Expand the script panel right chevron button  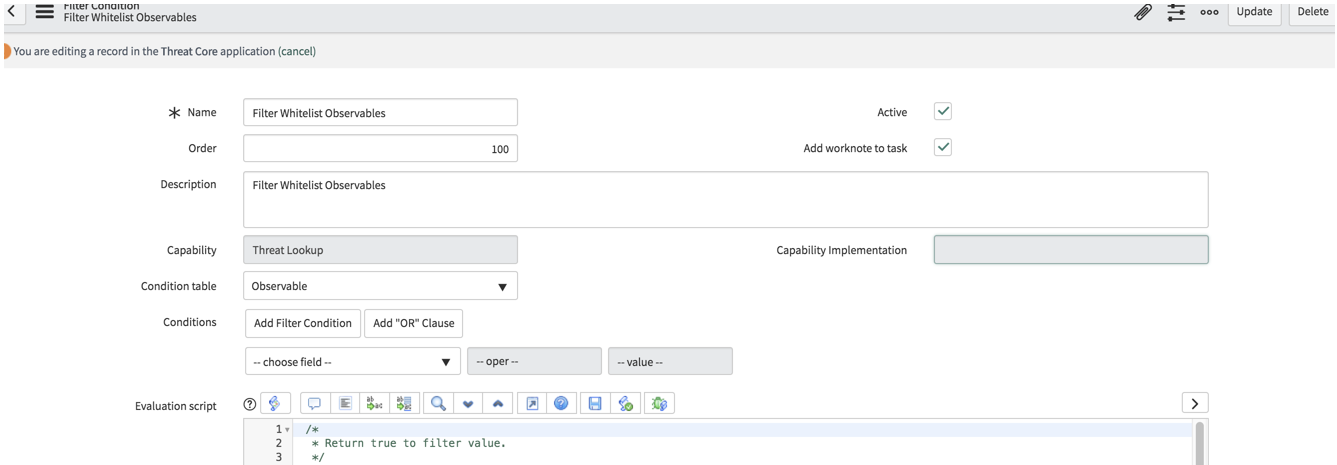(1195, 403)
